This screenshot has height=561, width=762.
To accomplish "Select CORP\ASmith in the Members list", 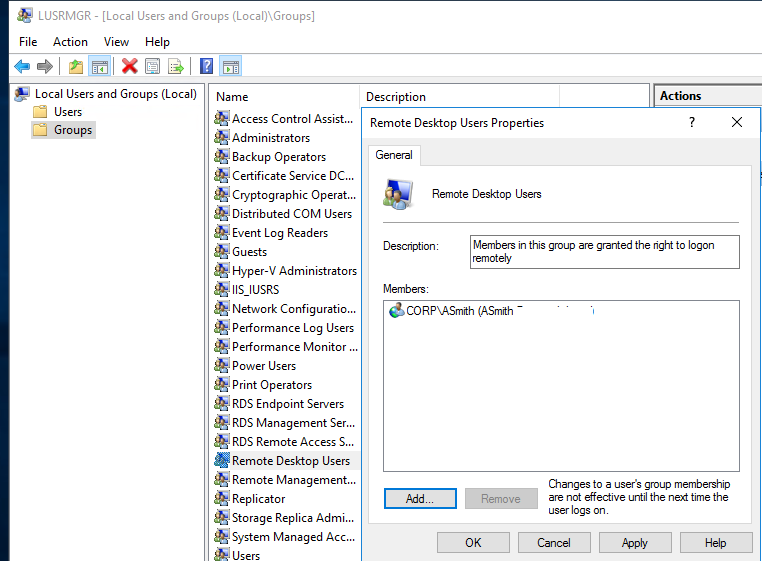I will pos(459,311).
